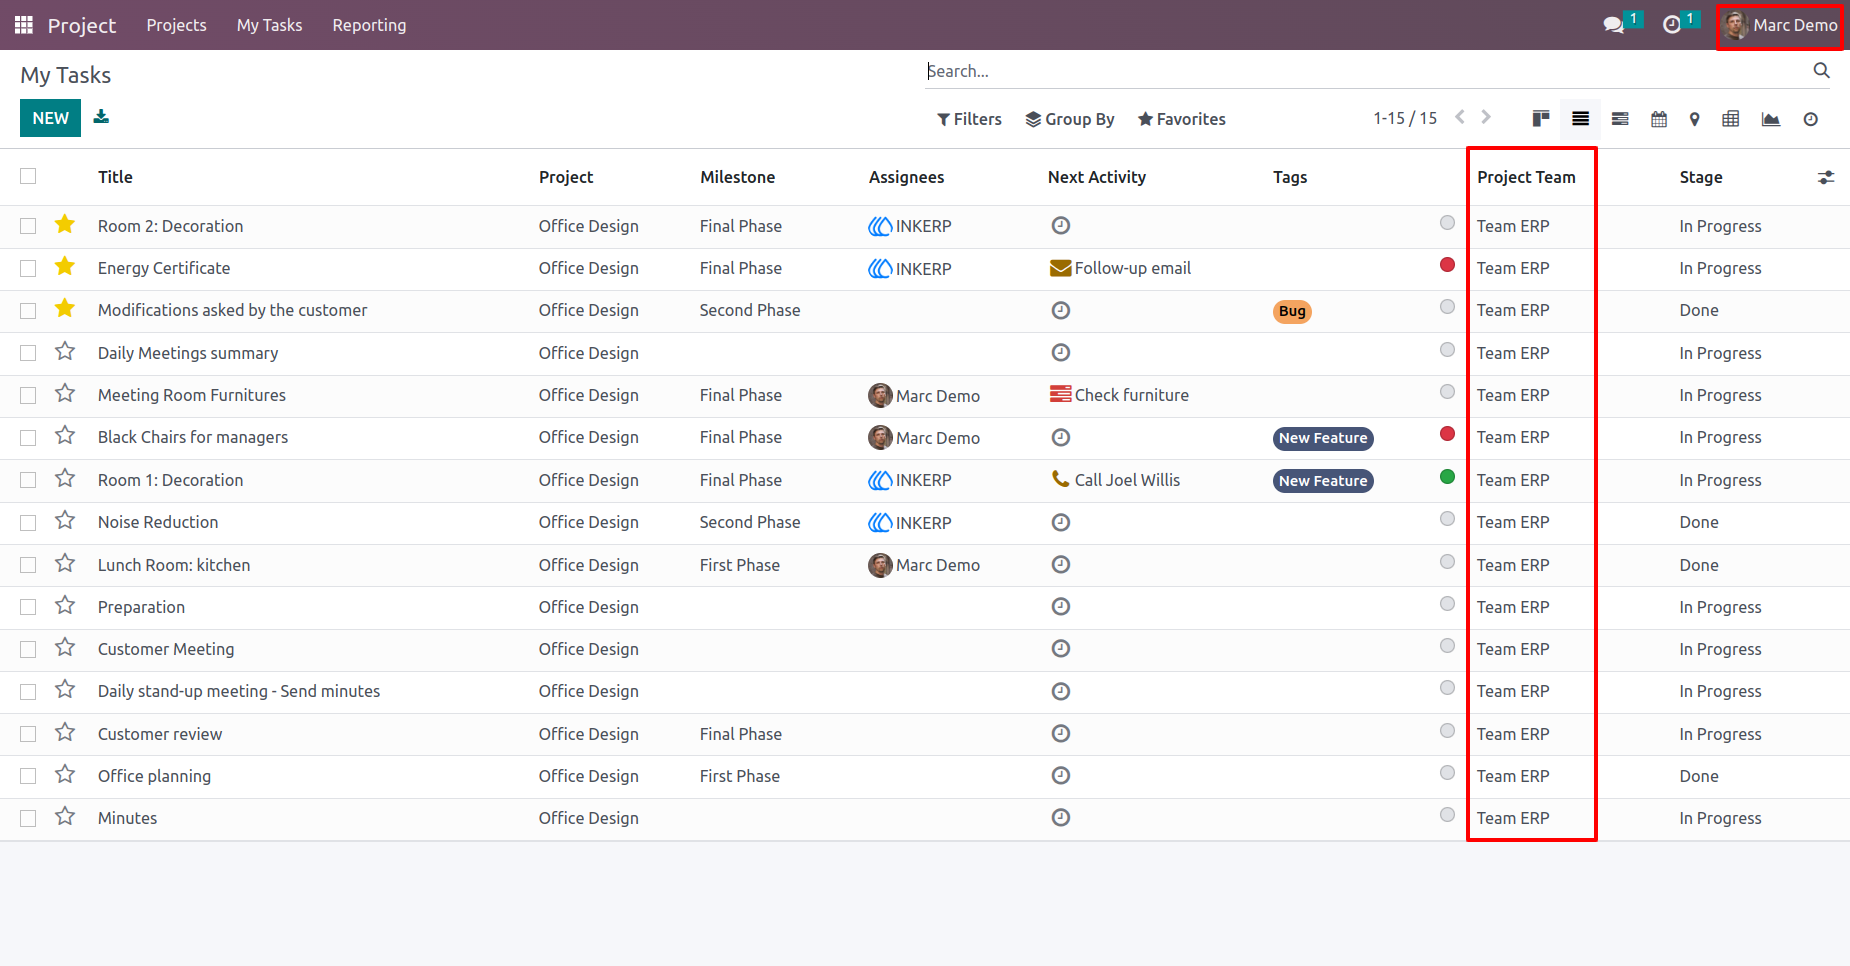
Task: Click the Project app title
Action: [82, 25]
